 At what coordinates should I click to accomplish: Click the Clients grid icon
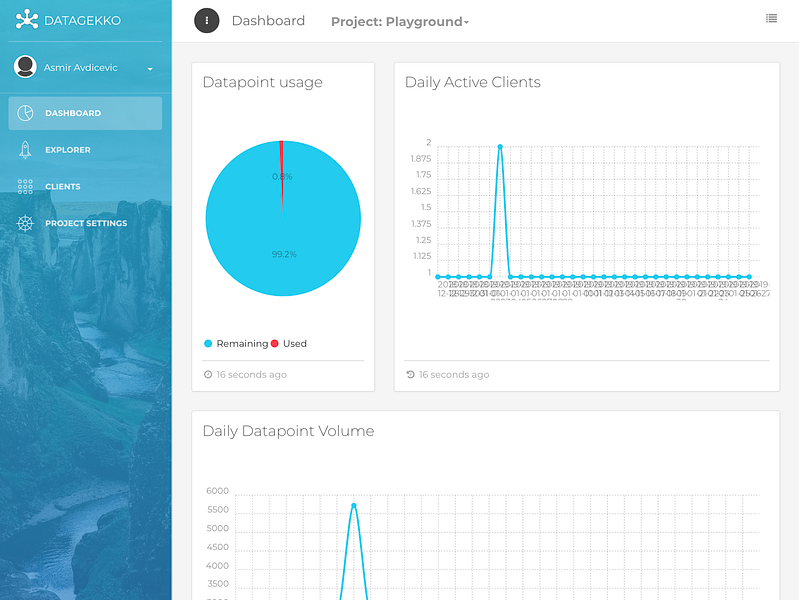click(25, 187)
